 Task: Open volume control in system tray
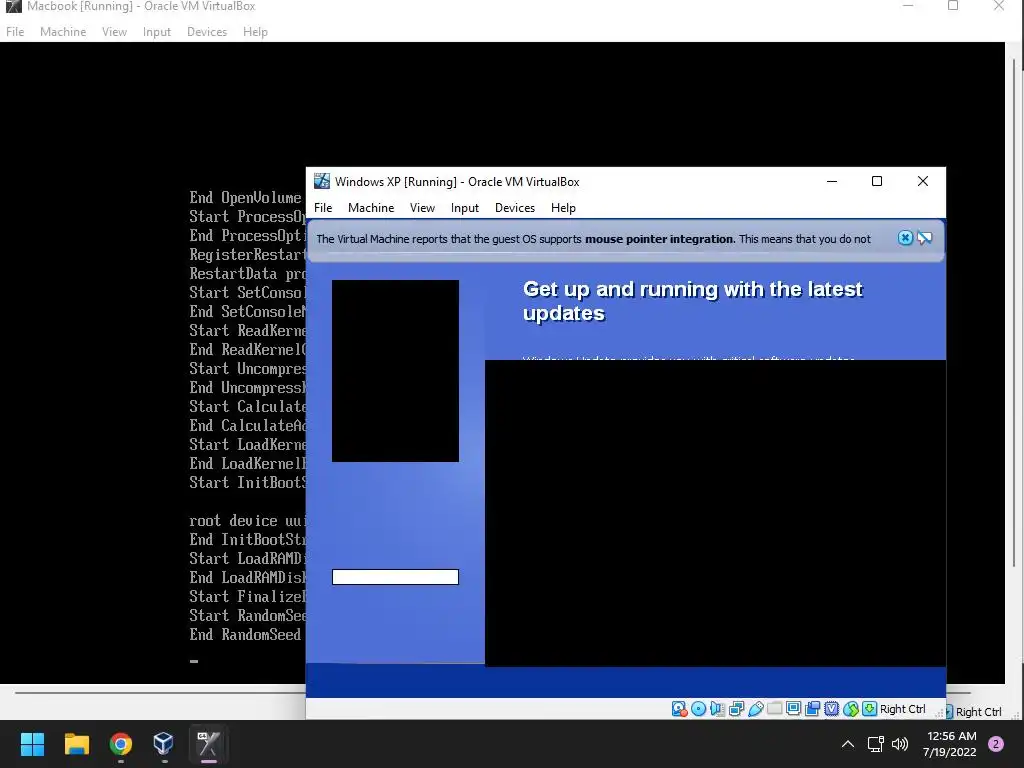(x=900, y=744)
